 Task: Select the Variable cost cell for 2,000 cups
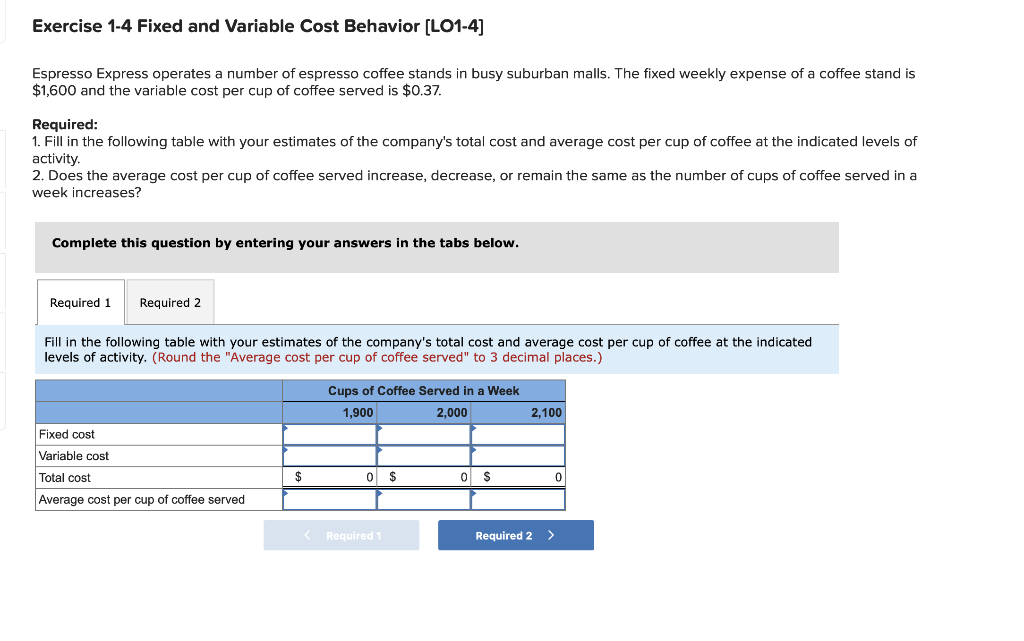[423, 455]
